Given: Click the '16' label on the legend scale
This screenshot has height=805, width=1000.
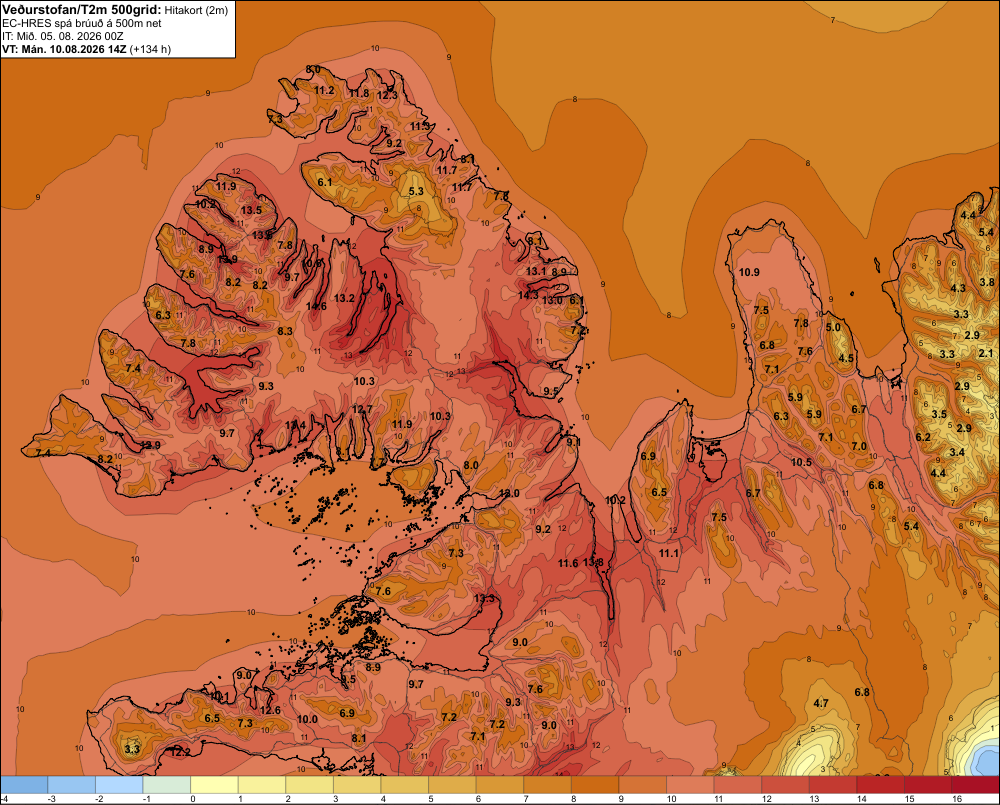Looking at the screenshot, I should click(x=957, y=799).
